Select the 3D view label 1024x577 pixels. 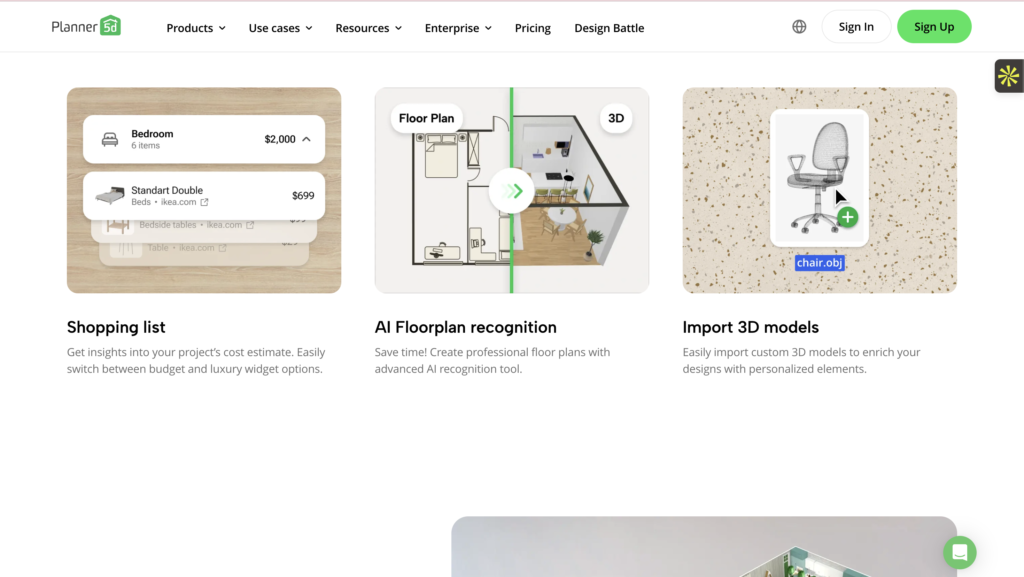coord(616,118)
